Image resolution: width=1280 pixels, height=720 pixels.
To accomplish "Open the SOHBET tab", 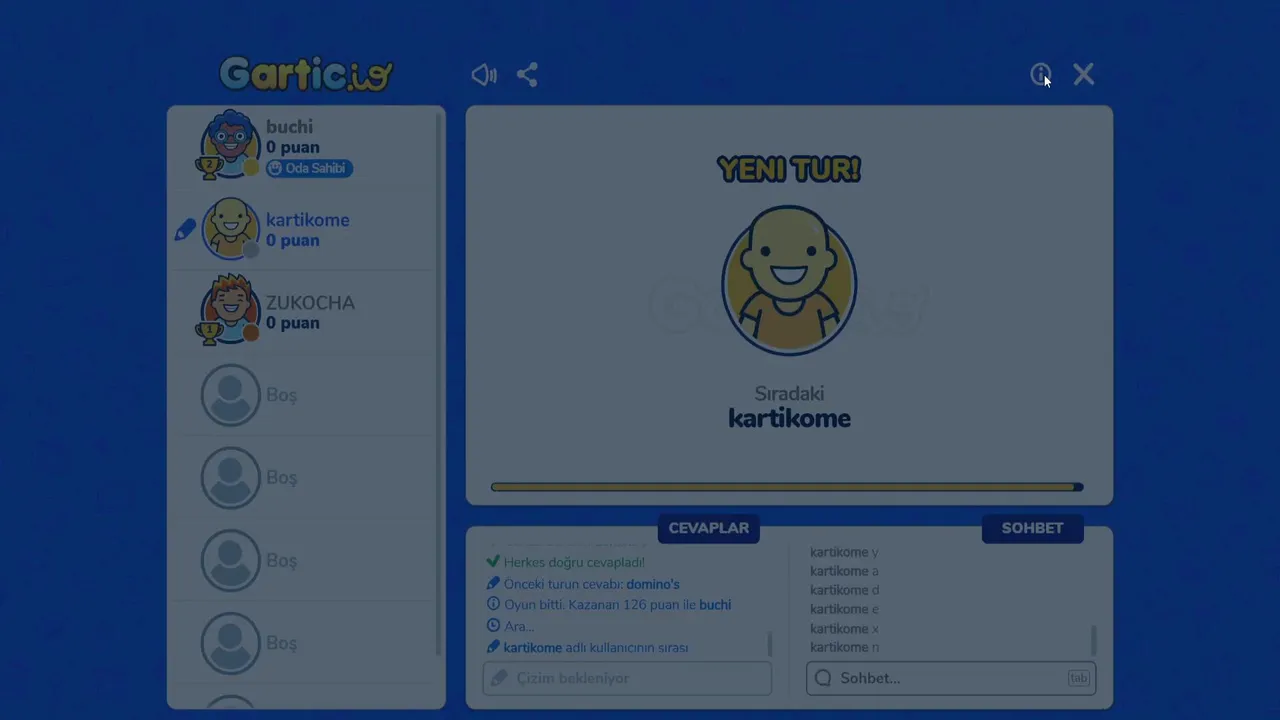I will tap(1033, 528).
